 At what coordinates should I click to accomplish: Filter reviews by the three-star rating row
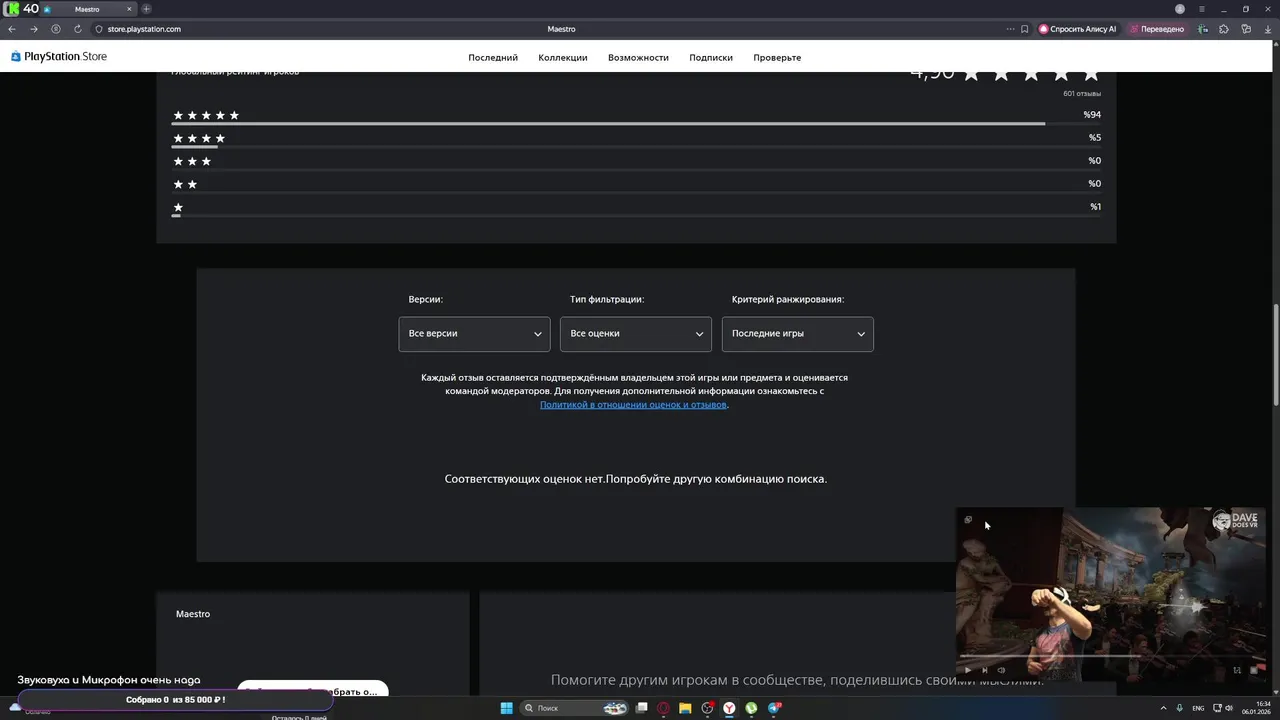tap(636, 162)
